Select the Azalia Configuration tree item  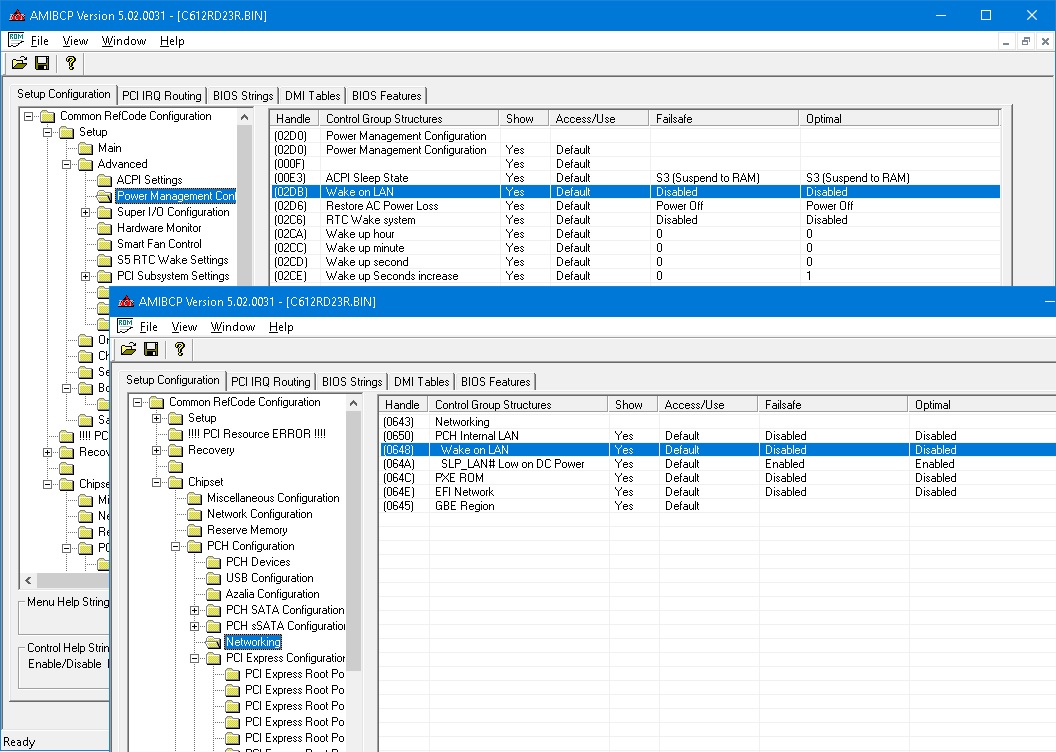tap(273, 594)
